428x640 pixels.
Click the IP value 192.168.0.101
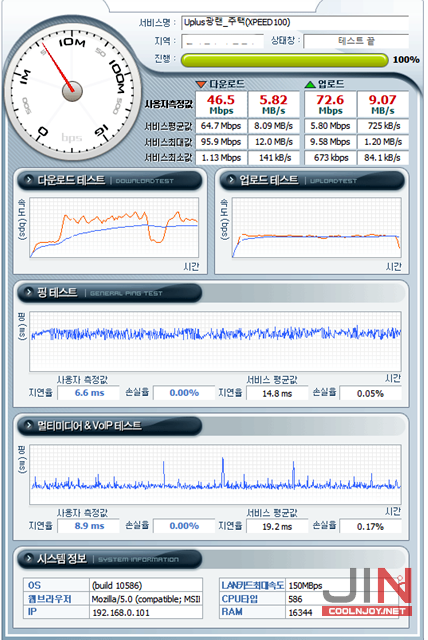point(146,613)
